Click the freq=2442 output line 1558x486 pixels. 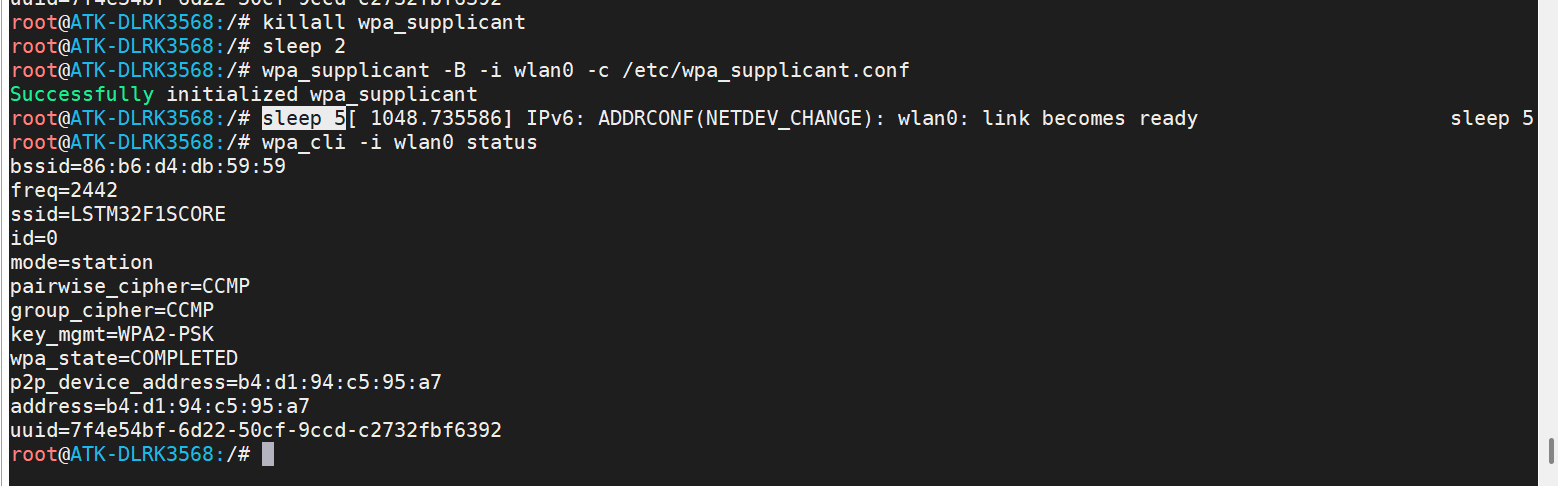[64, 191]
